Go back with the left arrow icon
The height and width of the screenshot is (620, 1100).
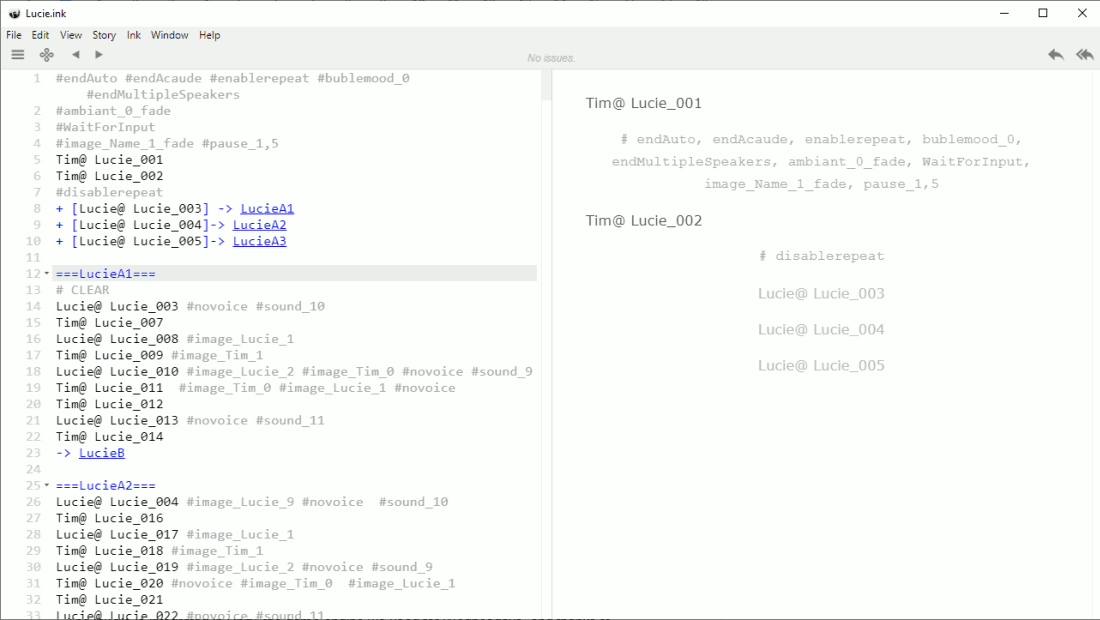point(75,55)
